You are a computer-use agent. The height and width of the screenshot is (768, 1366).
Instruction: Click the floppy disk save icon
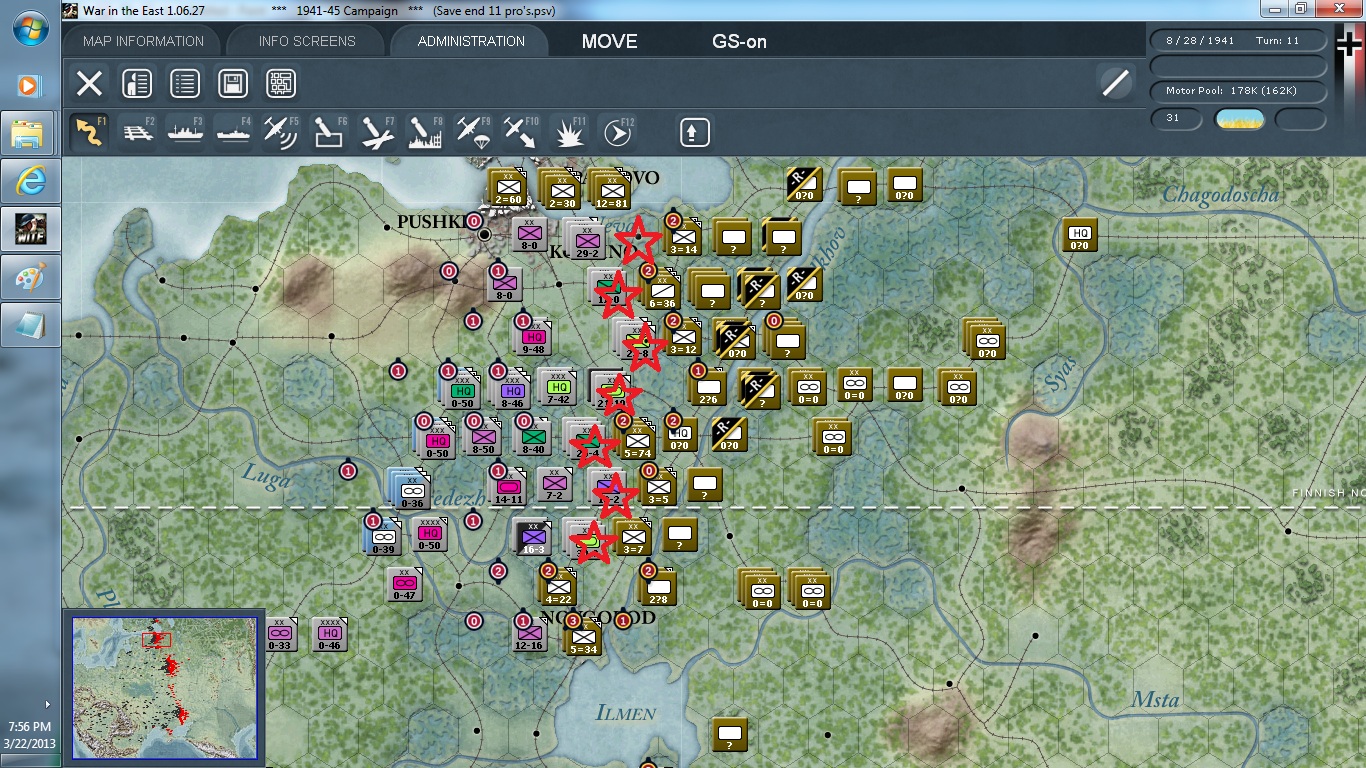pos(233,83)
